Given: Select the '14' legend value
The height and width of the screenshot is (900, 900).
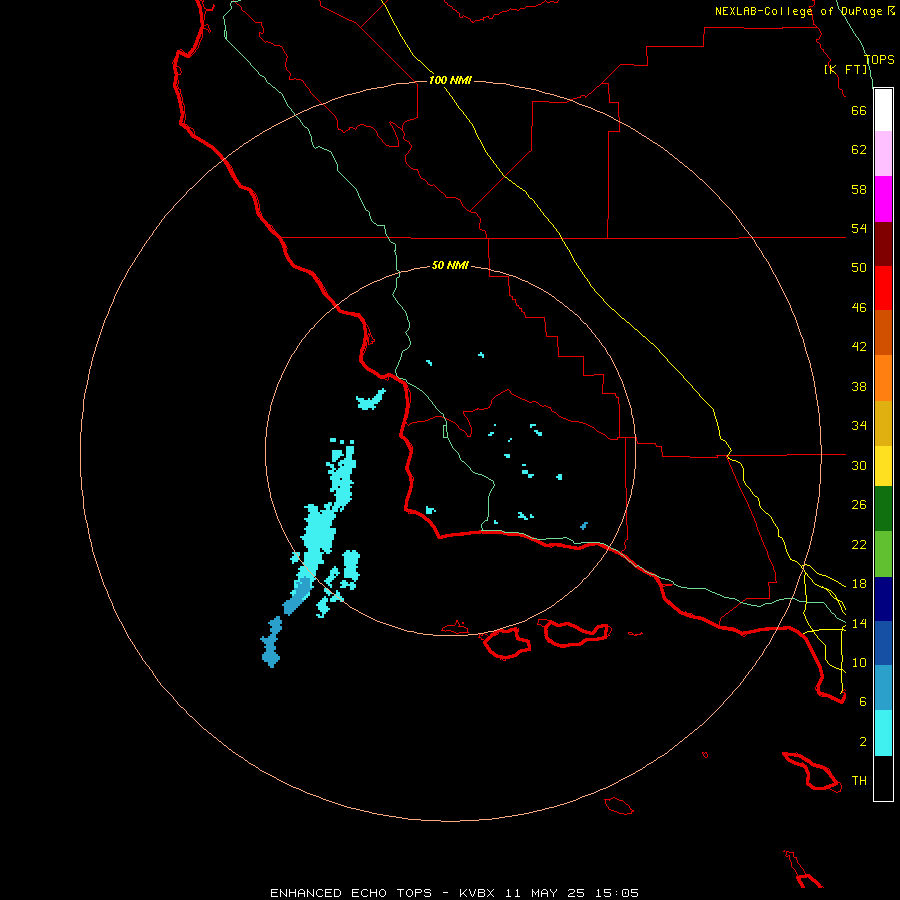Looking at the screenshot, I should [859, 623].
